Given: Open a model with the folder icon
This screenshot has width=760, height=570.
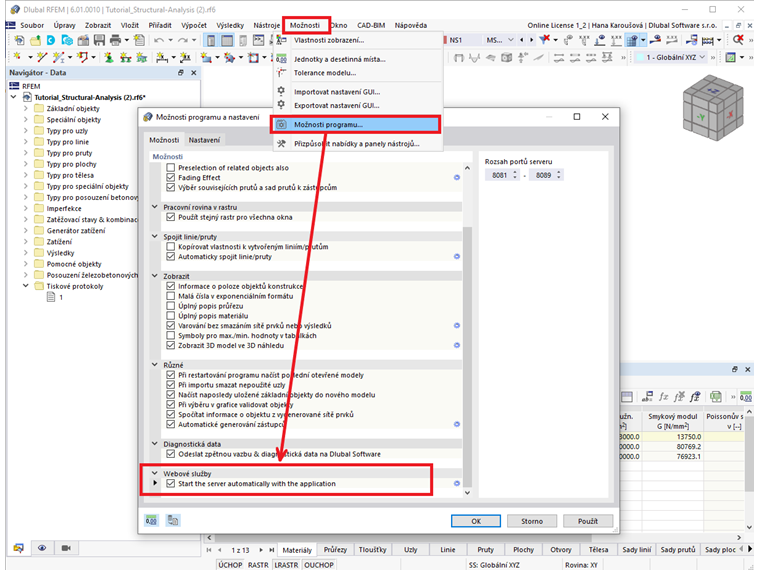Looking at the screenshot, I should point(35,40).
